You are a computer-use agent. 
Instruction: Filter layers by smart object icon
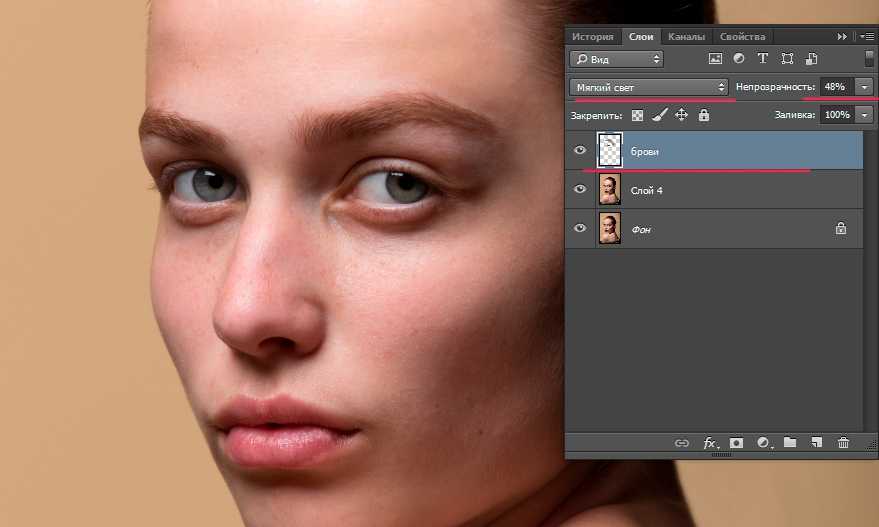click(811, 59)
